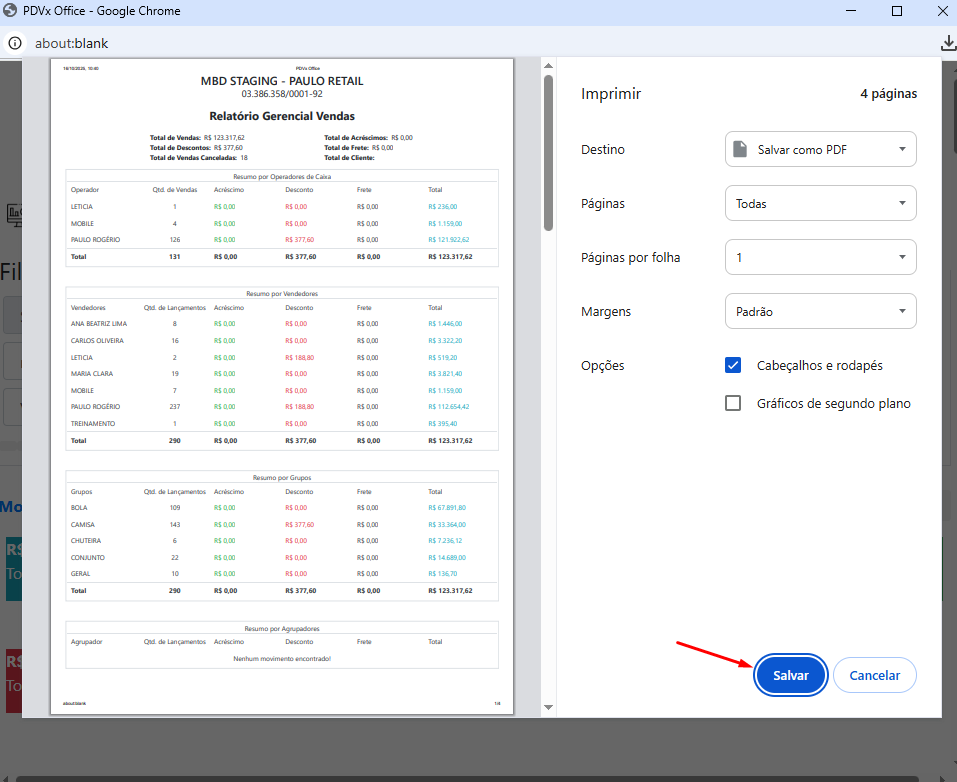This screenshot has width=957, height=782.
Task: Click the Relatório Gerencial Vendas preview page
Action: tap(282, 386)
